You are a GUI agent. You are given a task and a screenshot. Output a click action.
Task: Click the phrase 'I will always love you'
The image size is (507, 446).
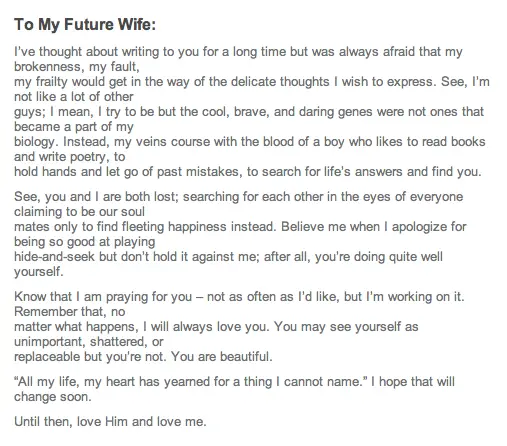click(x=206, y=327)
